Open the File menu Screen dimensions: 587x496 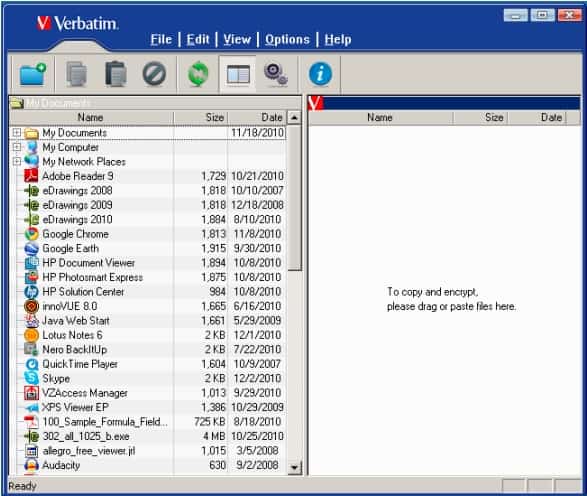pyautogui.click(x=161, y=39)
